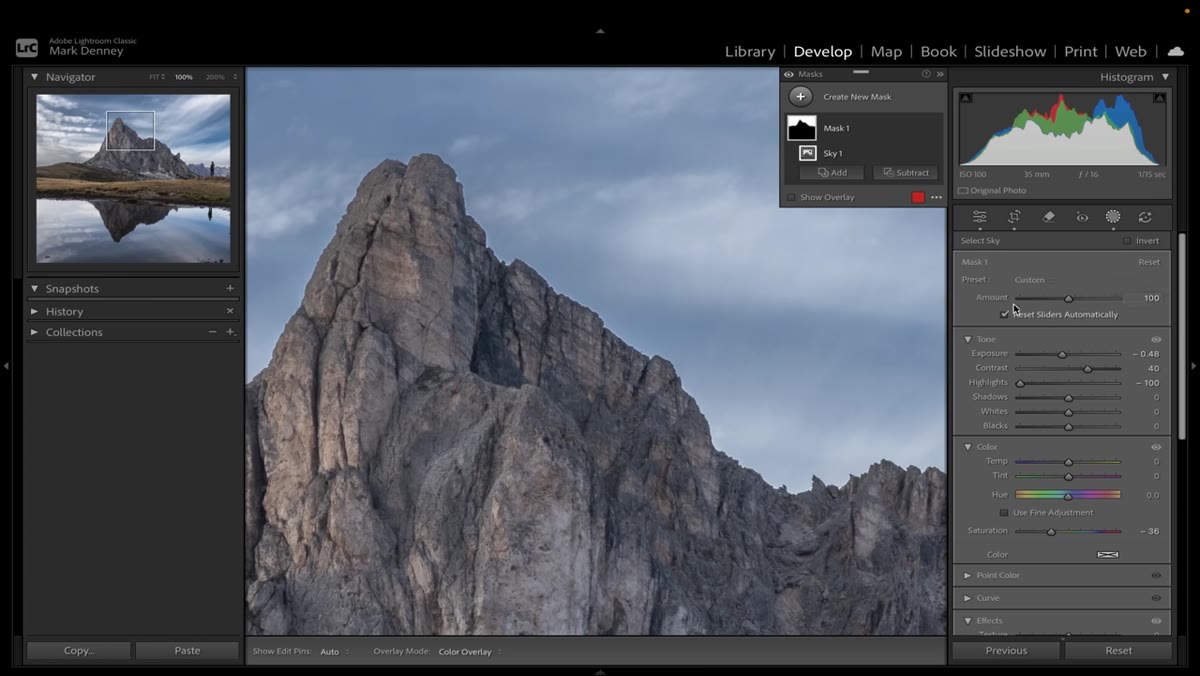Expand the Curve section

point(967,598)
